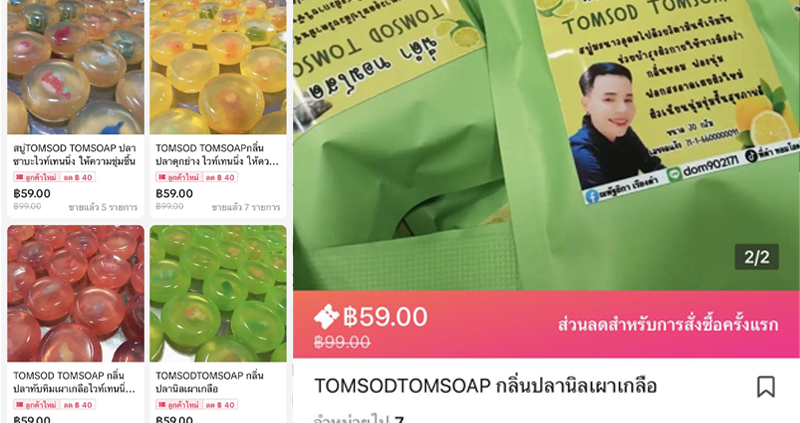Click the coupon ticket icon beside ฿59.00

tap(327, 317)
